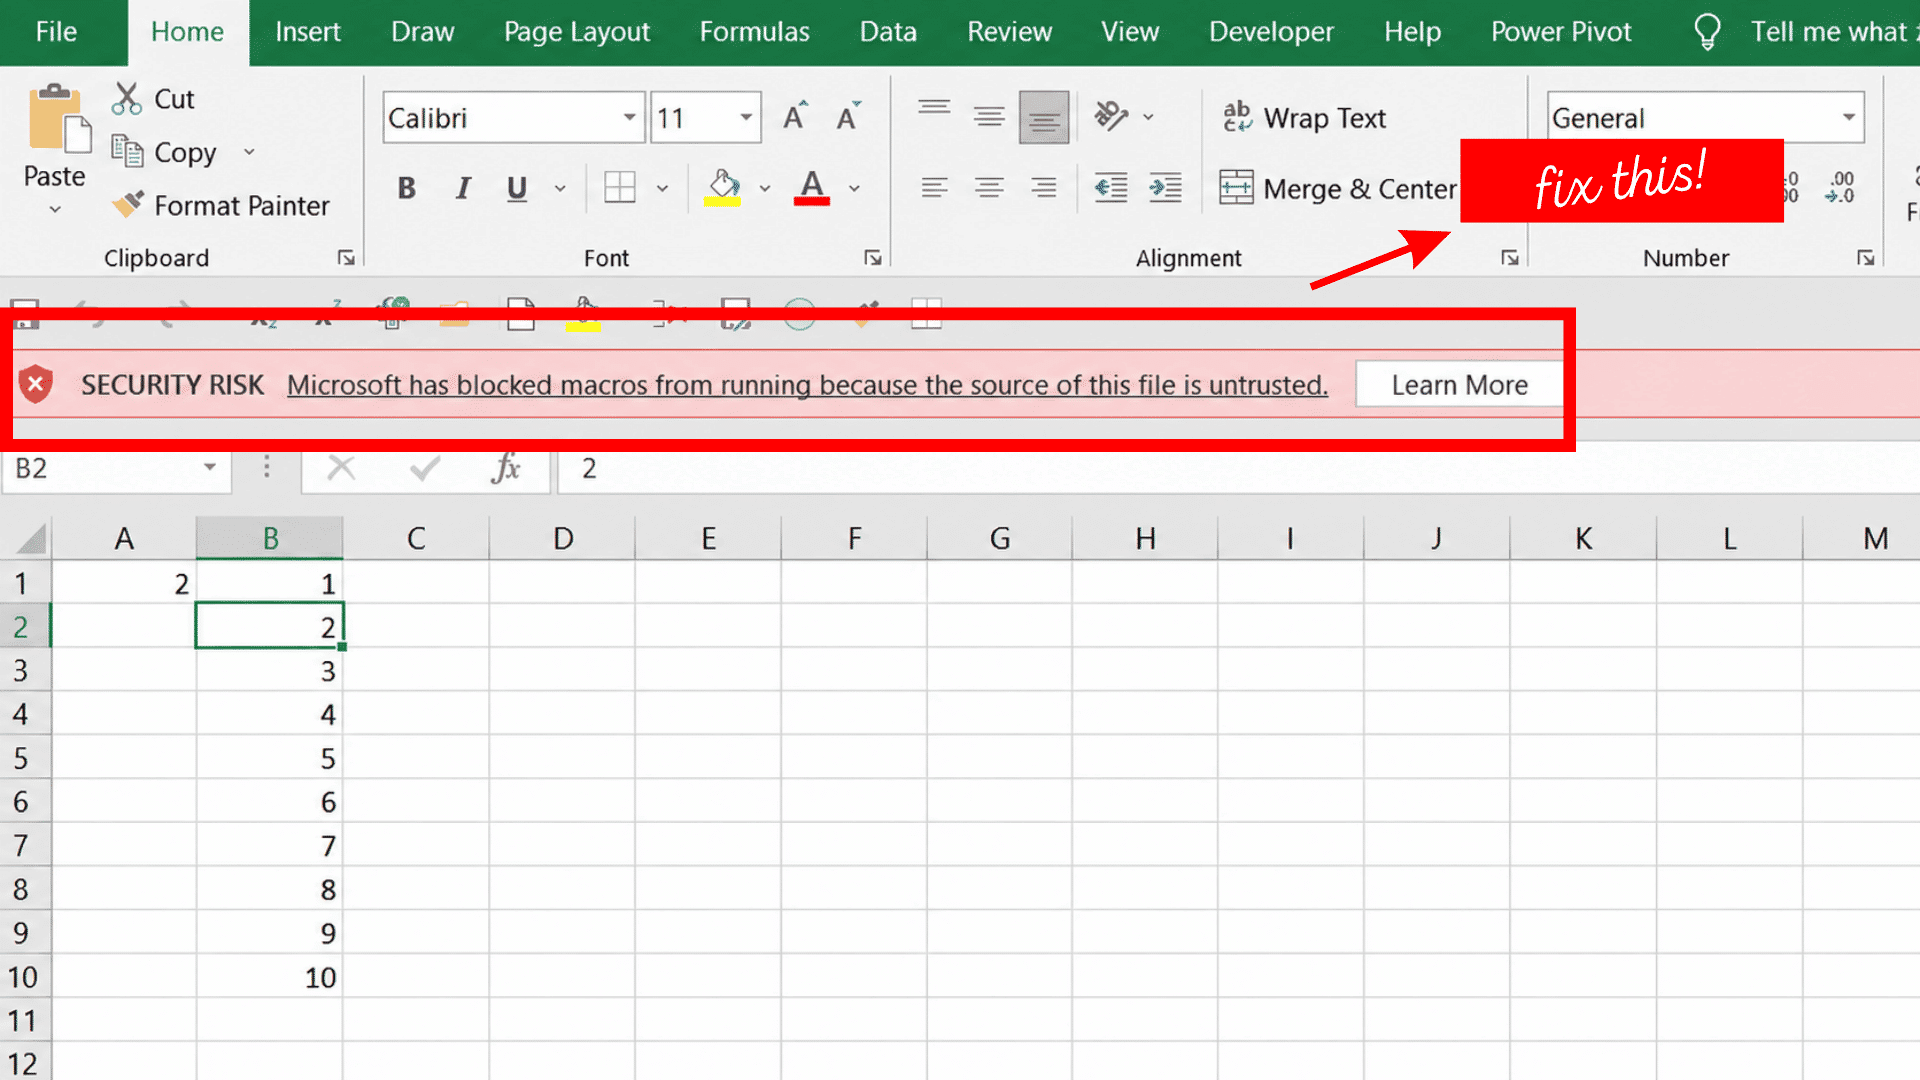
Task: Open Font group dialog launcher
Action: click(873, 258)
